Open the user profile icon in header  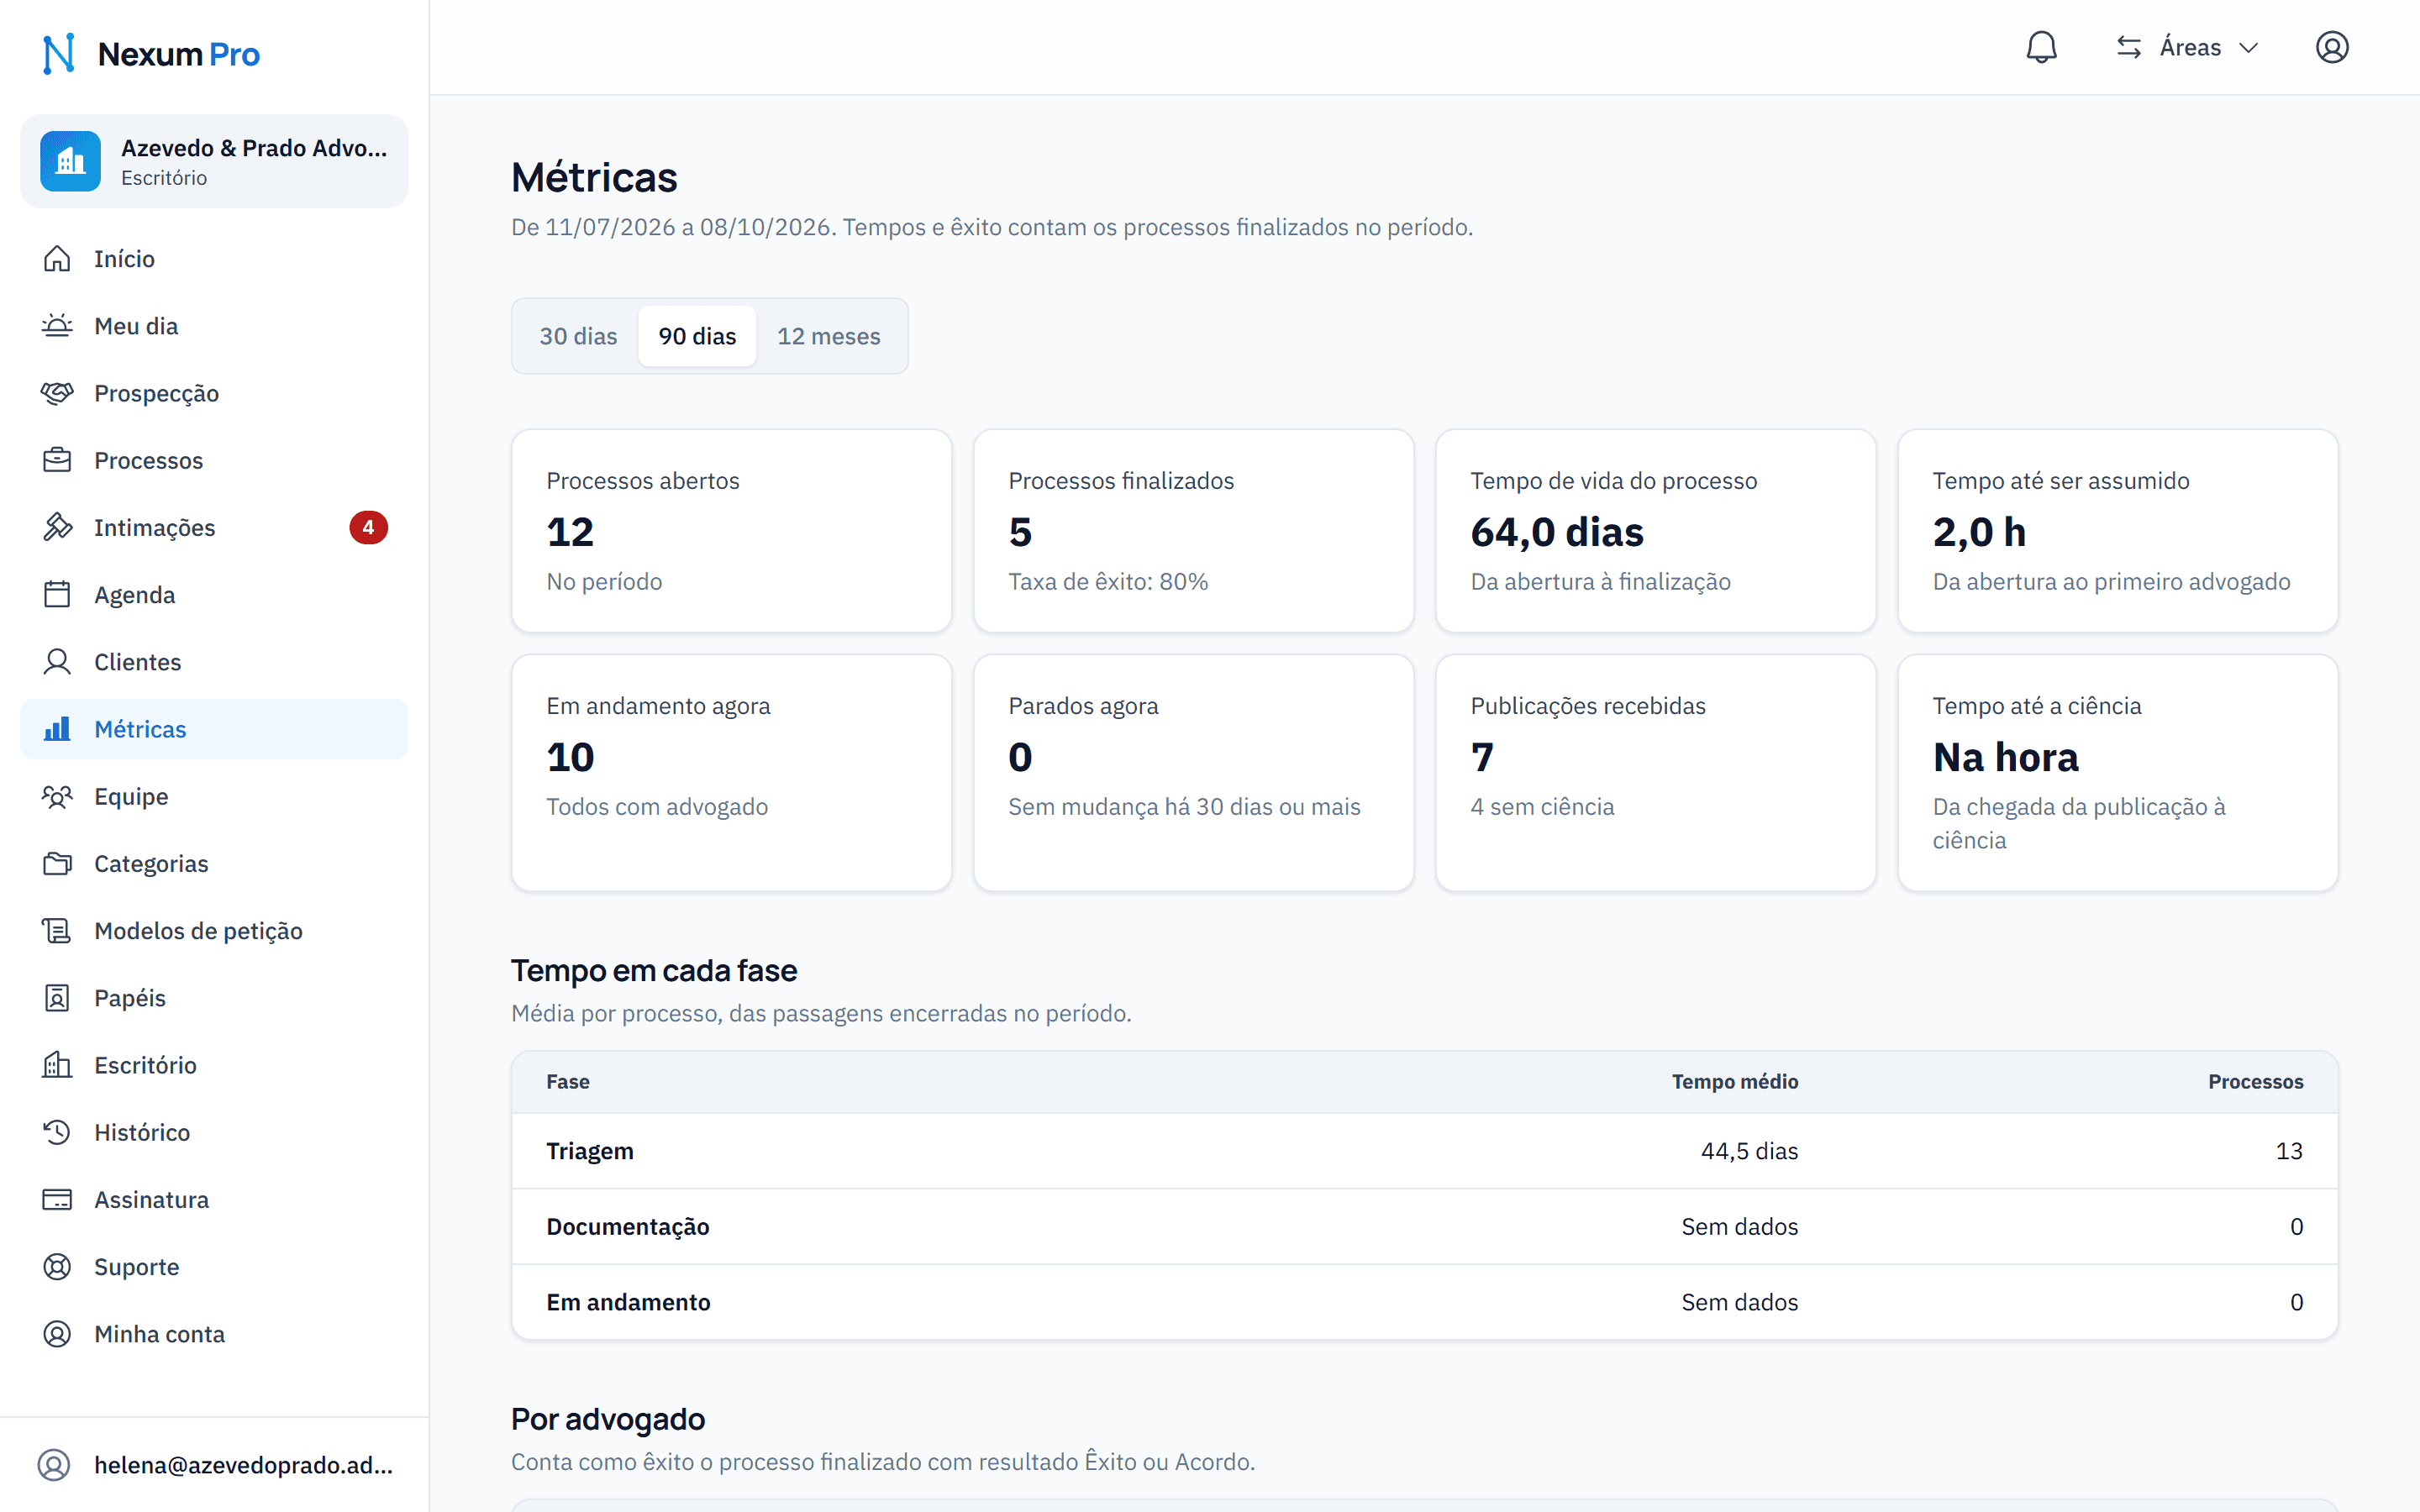pos(2332,47)
